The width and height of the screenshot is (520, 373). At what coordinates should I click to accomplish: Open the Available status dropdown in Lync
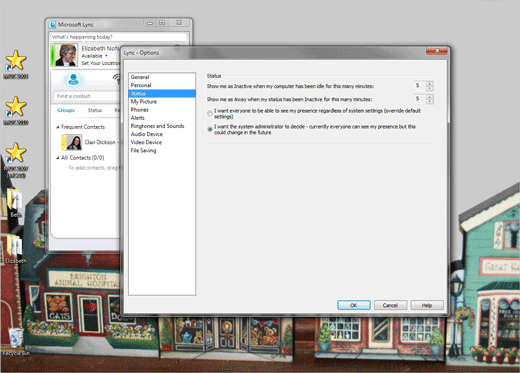(95, 56)
